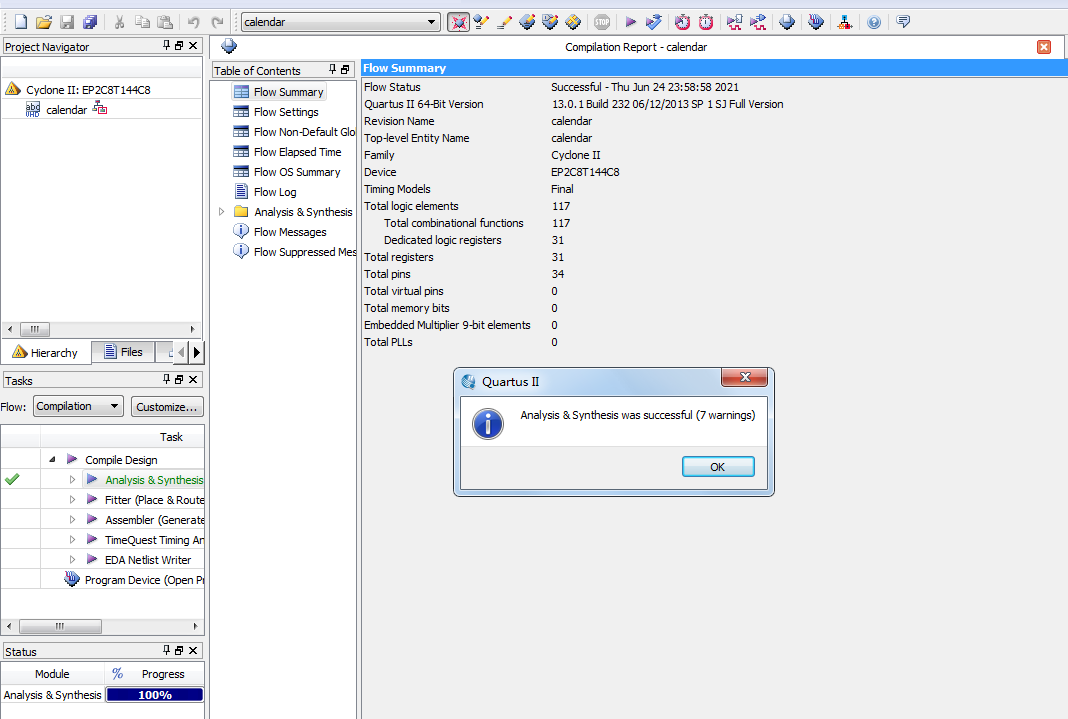Open Flow Messages in Table of Contents
Image resolution: width=1068 pixels, height=719 pixels.
point(290,232)
